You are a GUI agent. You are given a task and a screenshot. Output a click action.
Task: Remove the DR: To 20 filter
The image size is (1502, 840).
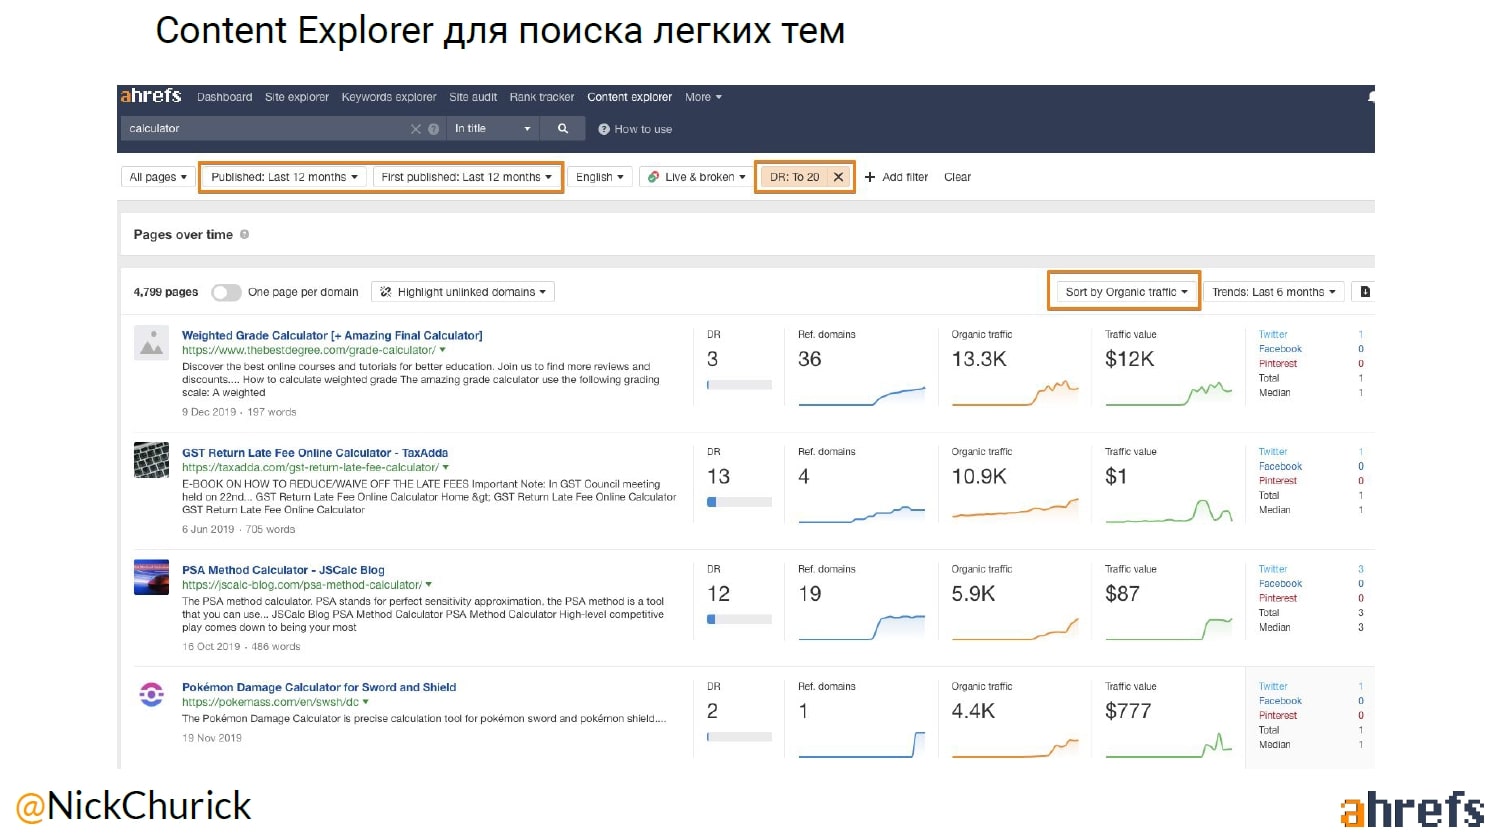pyautogui.click(x=838, y=177)
